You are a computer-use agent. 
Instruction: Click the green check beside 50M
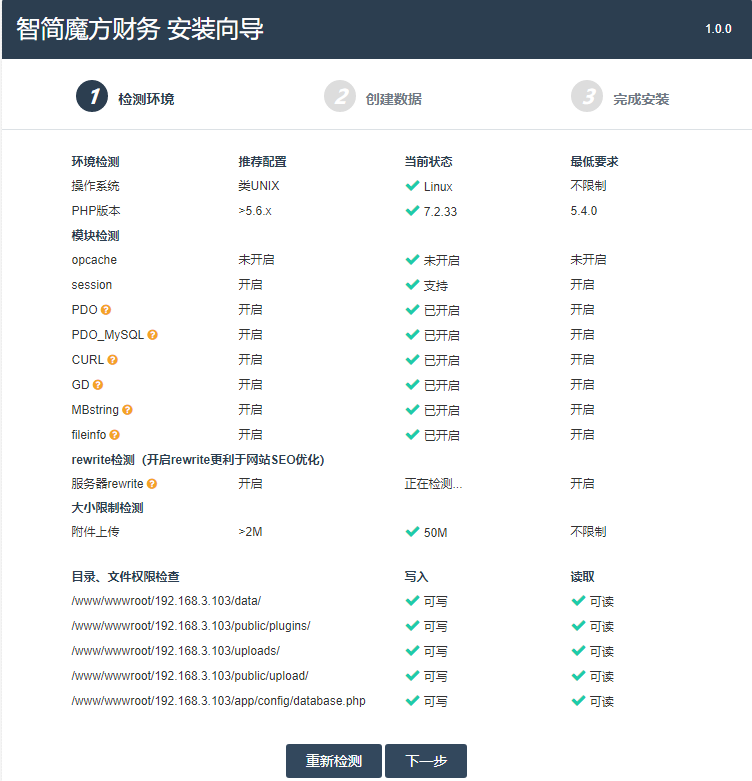click(x=412, y=532)
